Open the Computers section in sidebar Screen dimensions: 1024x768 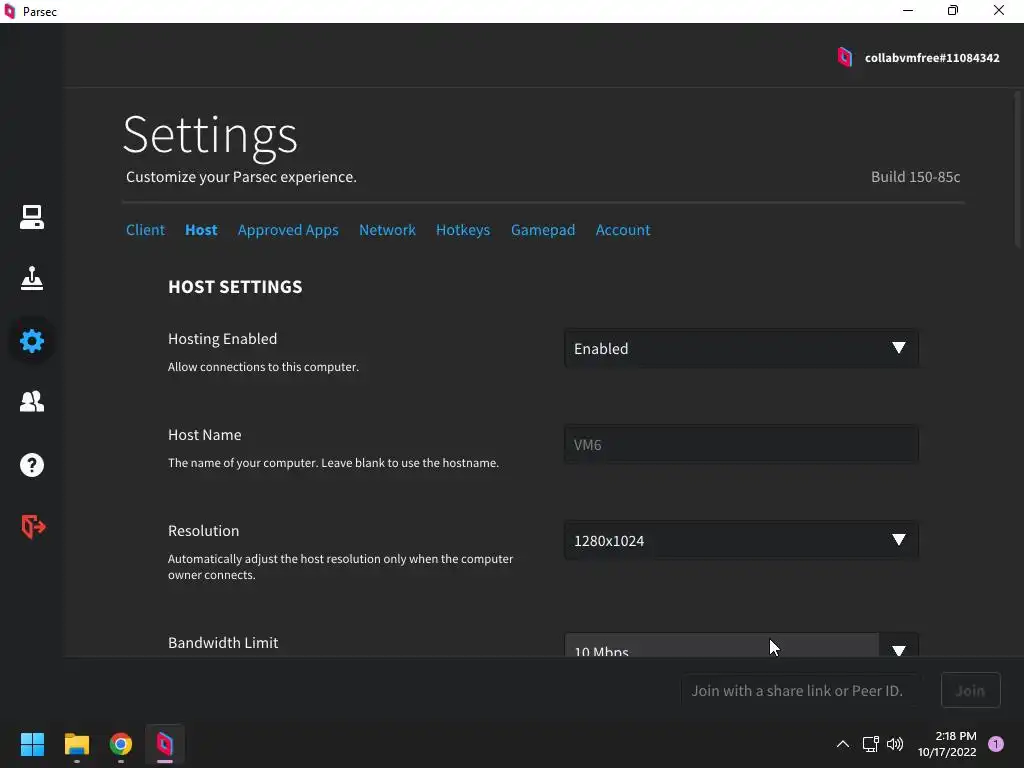coord(32,217)
